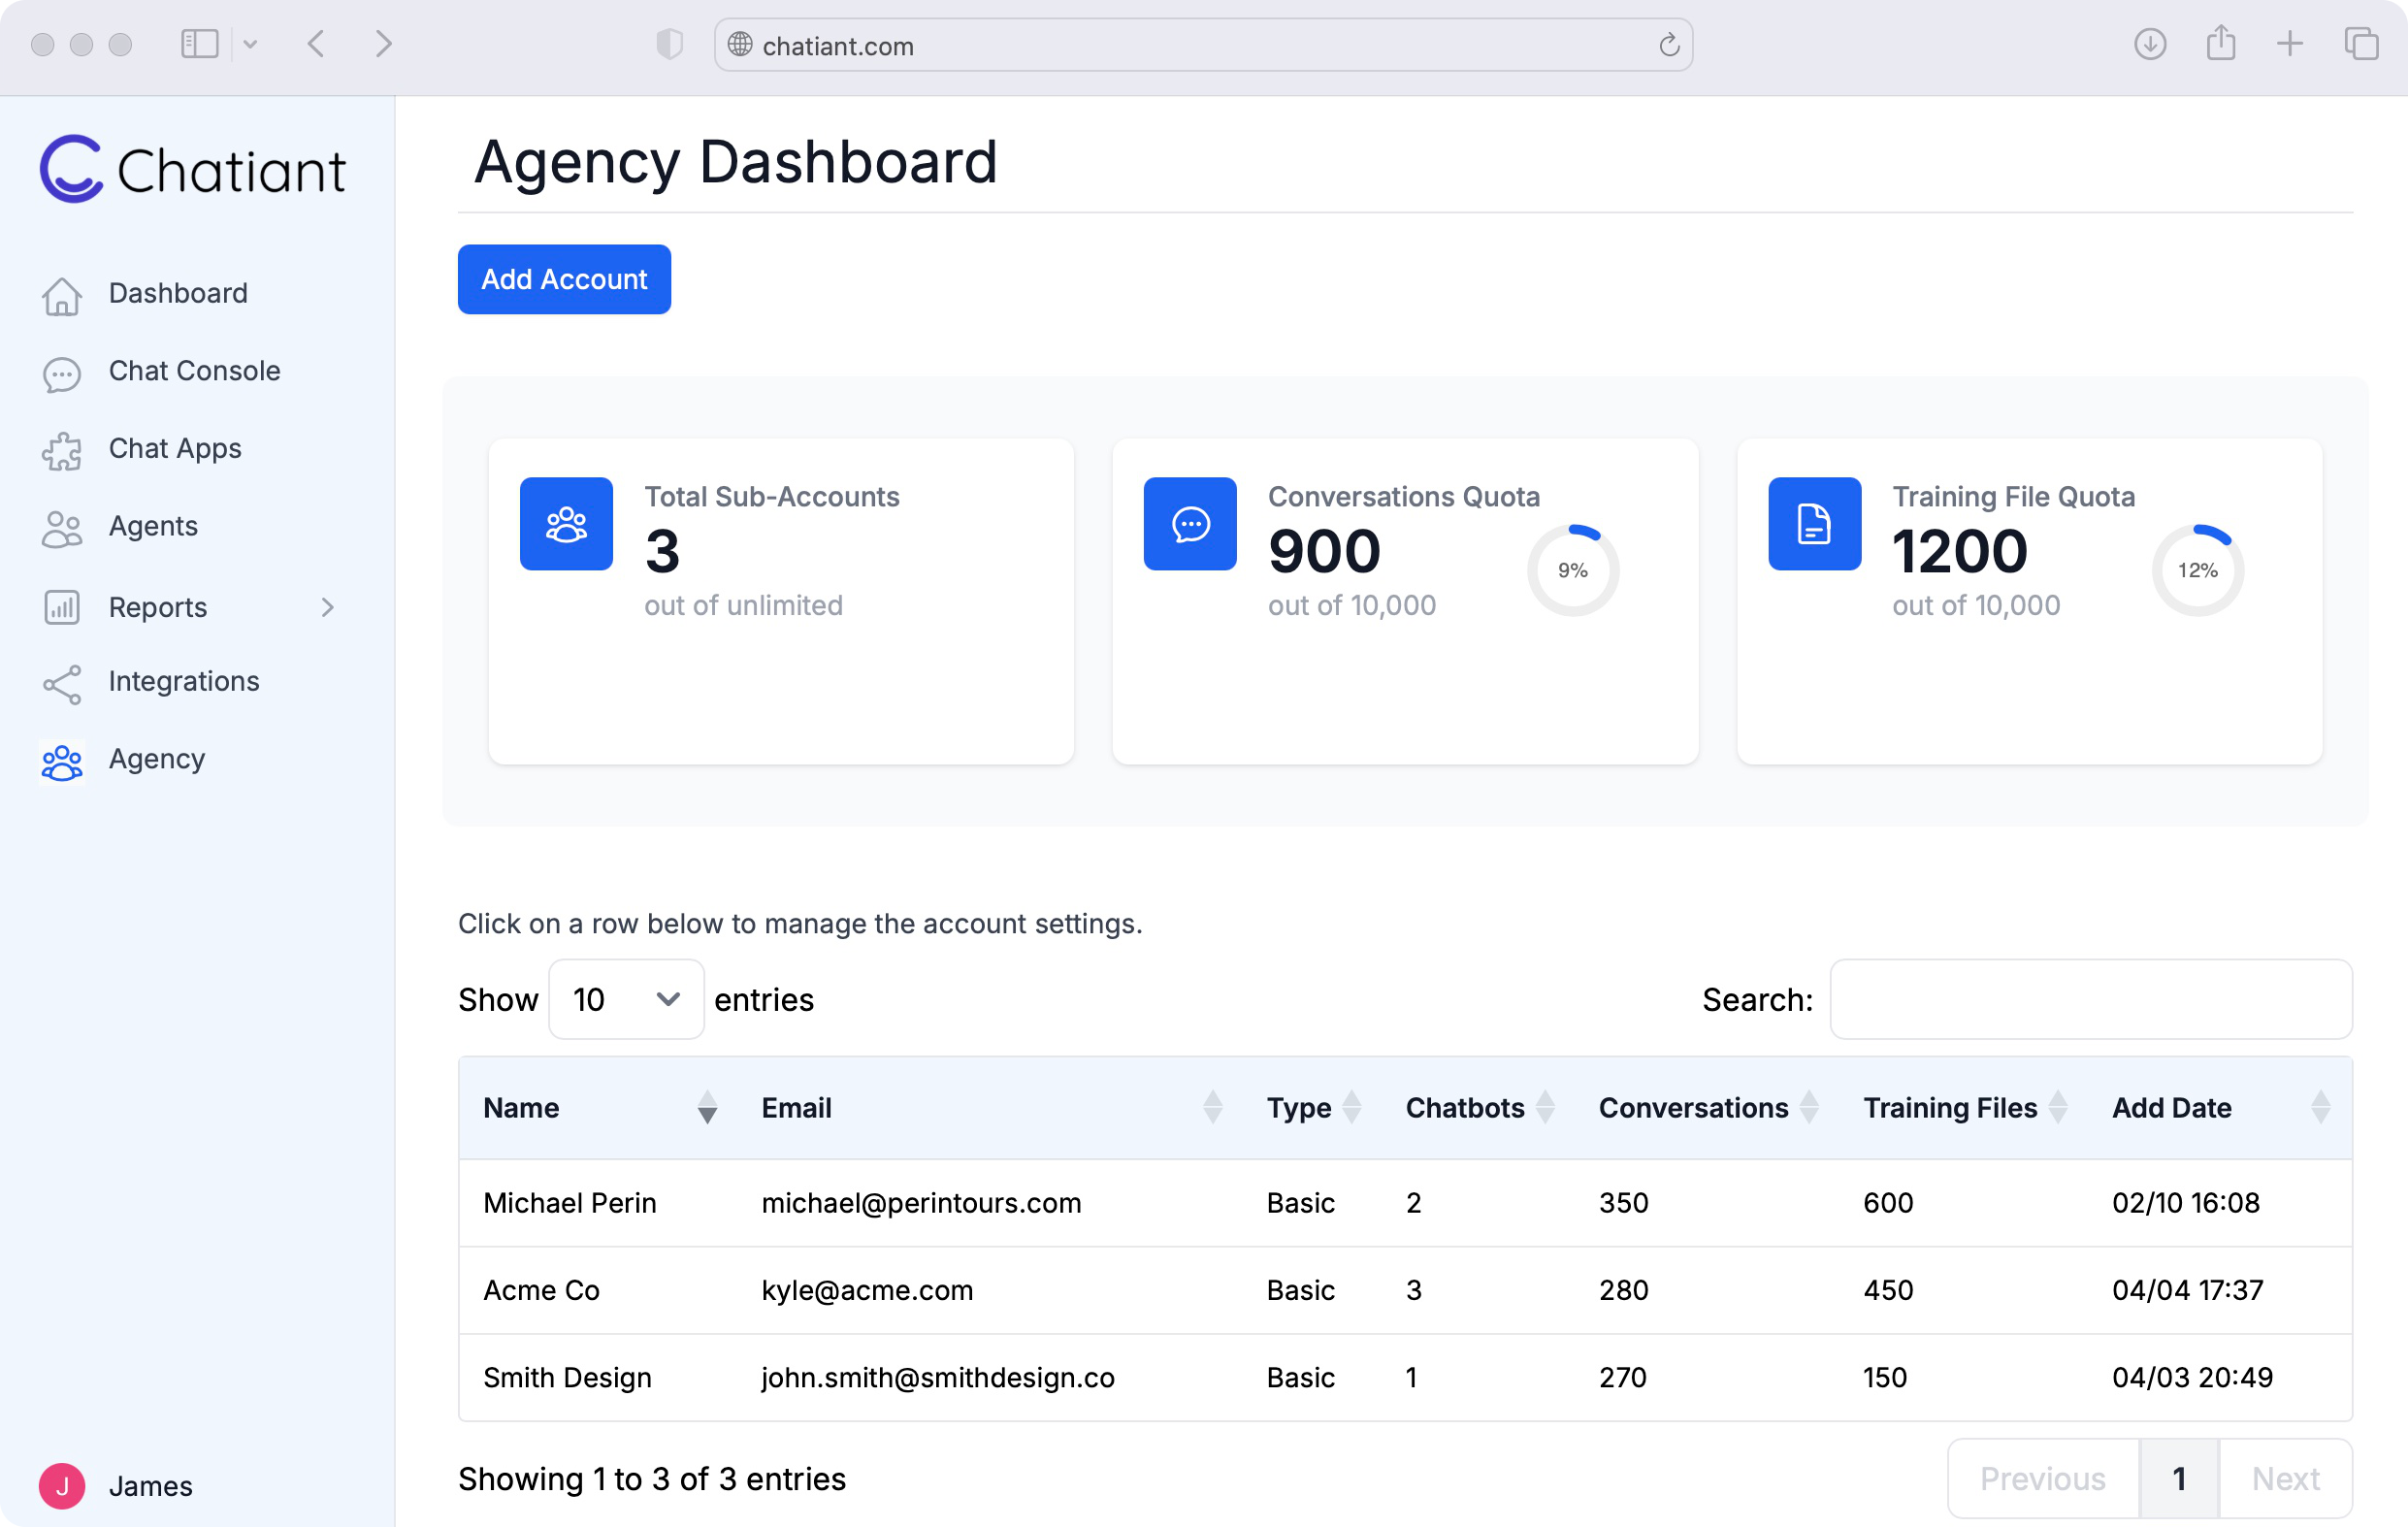This screenshot has height=1527, width=2408.
Task: Sort the table by Name column
Action: click(706, 1108)
